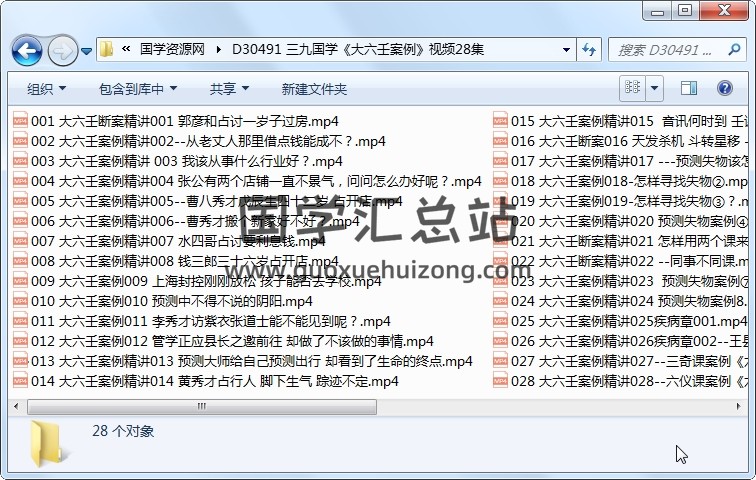756x480 pixels.
Task: Select file 009 上海封控刚刚放松
Action: tap(197, 281)
